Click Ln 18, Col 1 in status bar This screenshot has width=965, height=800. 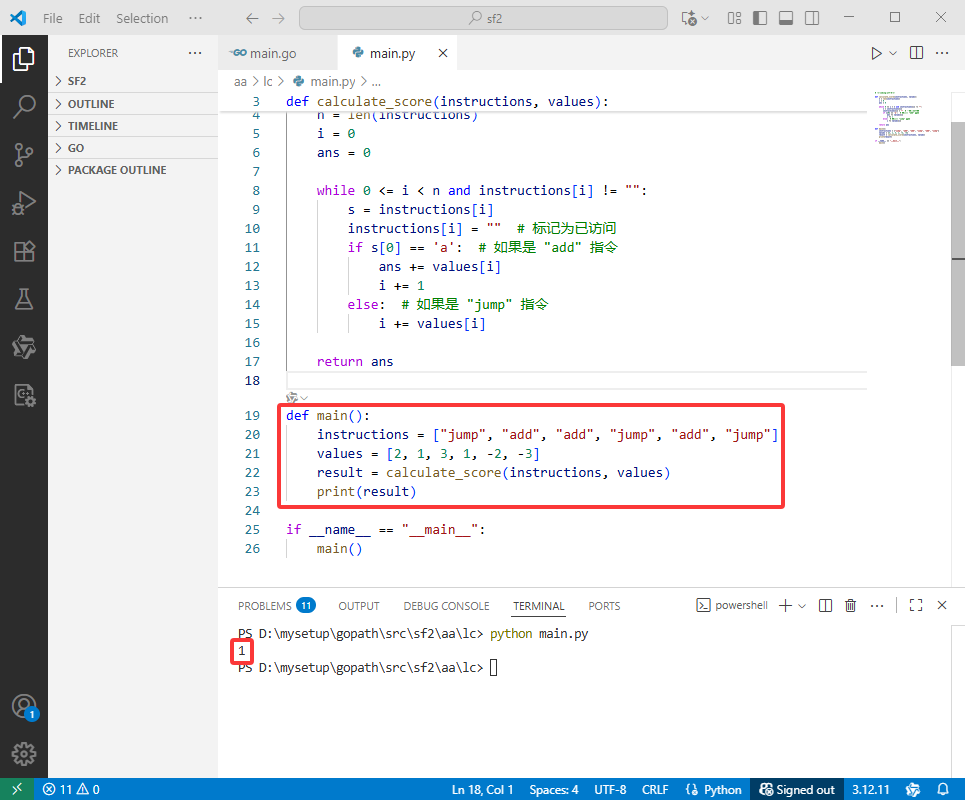482,790
